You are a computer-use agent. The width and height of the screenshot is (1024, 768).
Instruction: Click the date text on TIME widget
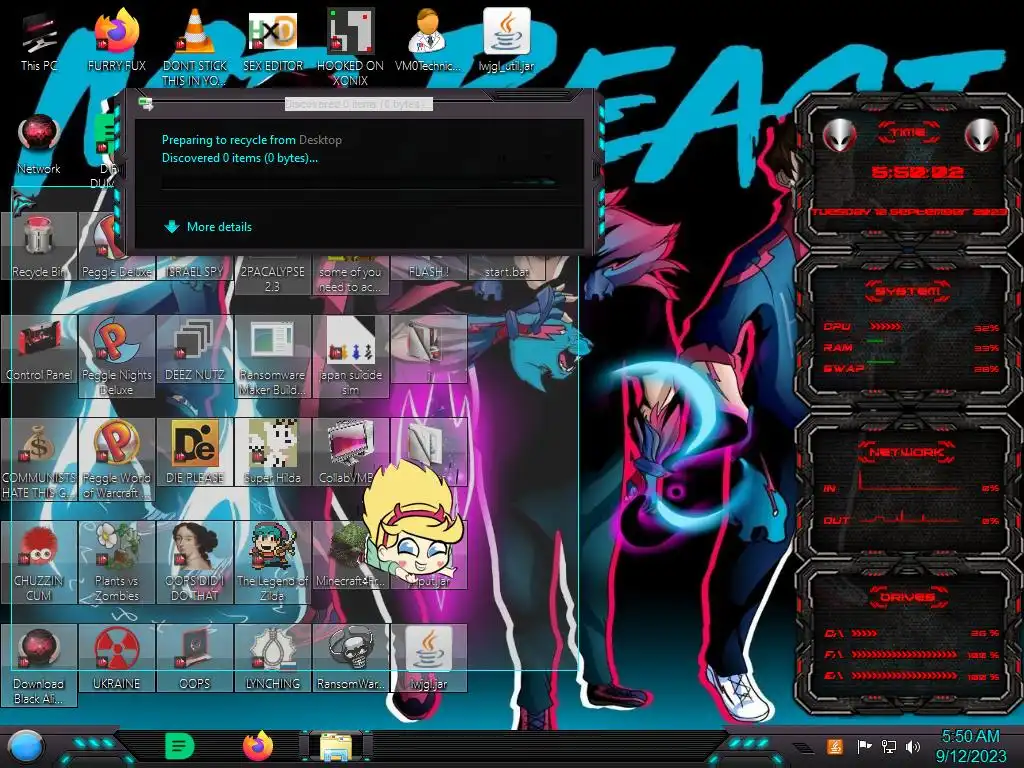[x=909, y=212]
